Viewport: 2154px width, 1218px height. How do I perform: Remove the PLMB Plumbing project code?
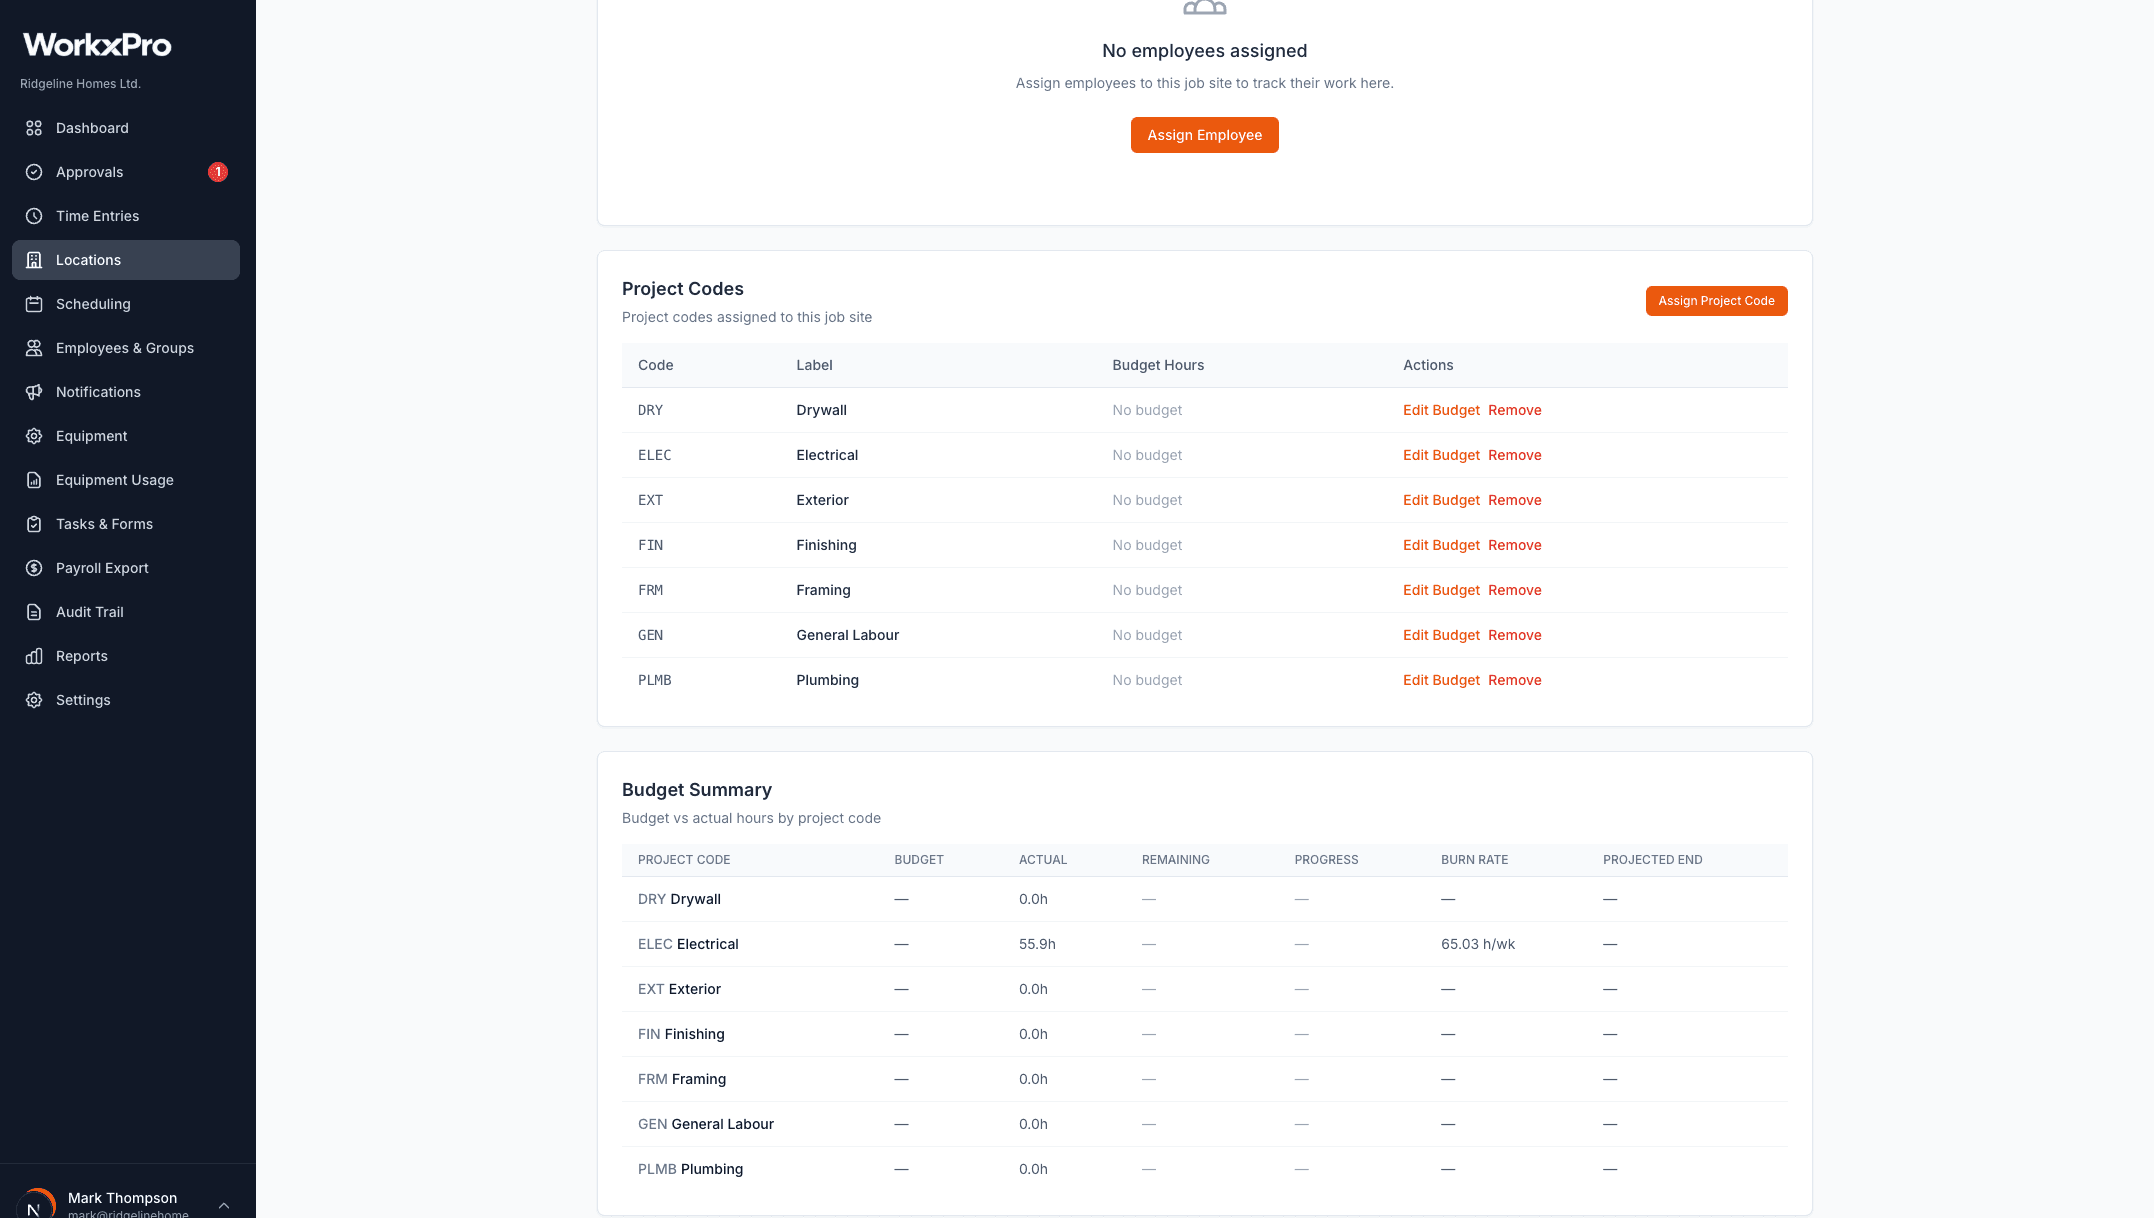pos(1514,680)
